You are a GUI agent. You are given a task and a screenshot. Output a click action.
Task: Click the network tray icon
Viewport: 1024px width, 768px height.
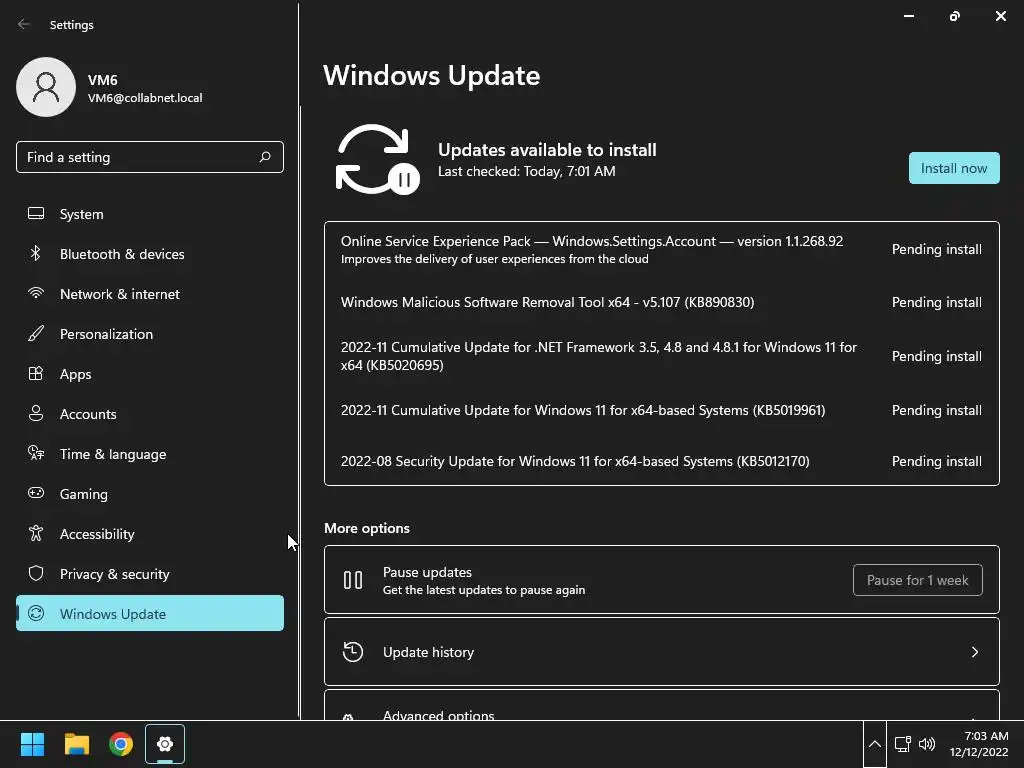pyautogui.click(x=903, y=744)
